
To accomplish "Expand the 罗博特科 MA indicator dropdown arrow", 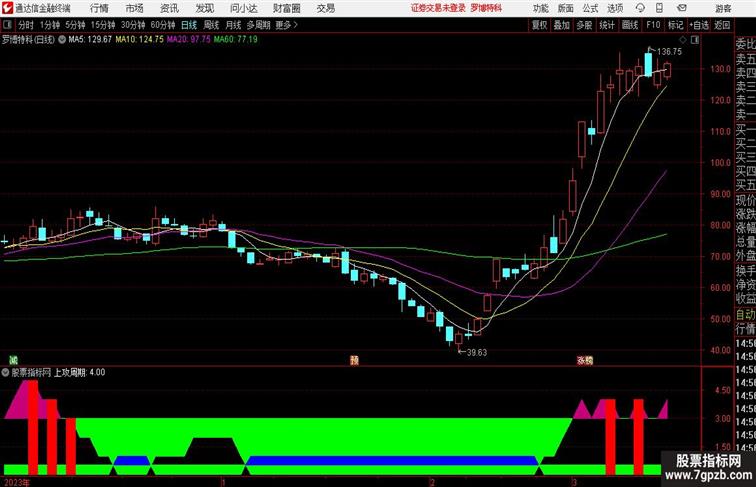I will click(62, 40).
